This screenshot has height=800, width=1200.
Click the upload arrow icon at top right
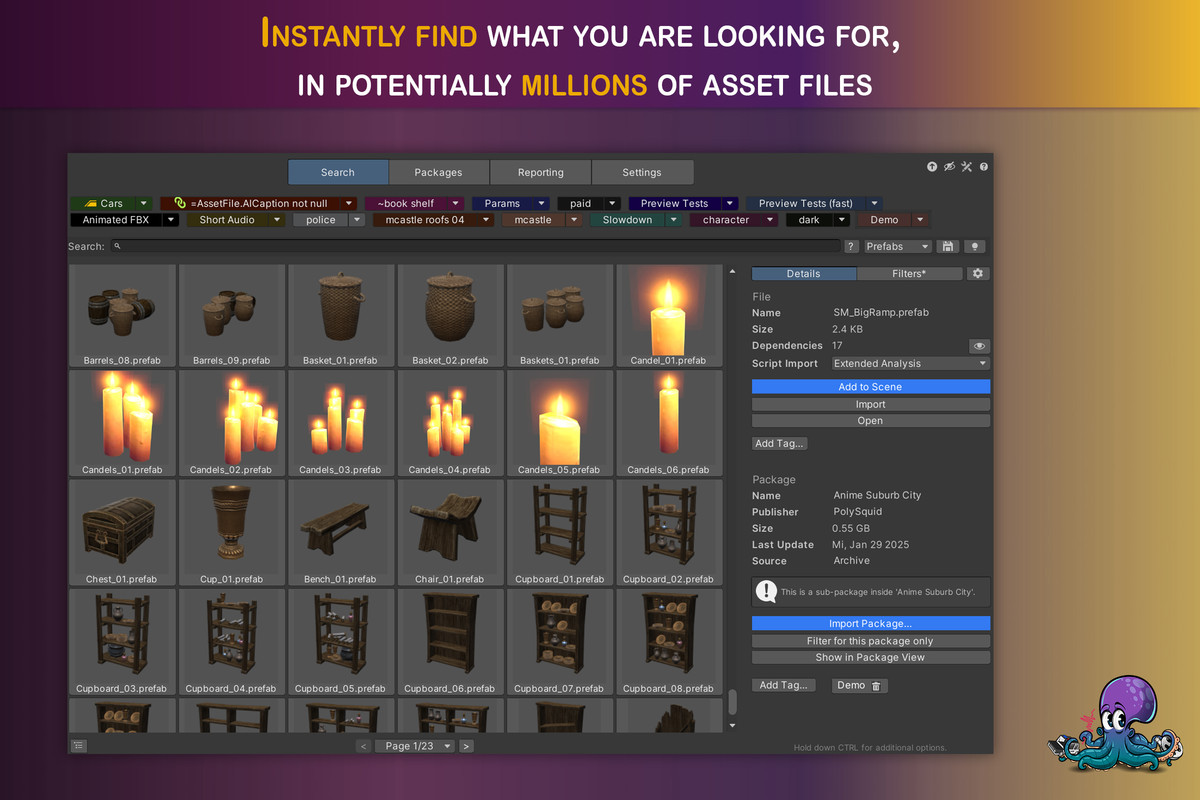point(932,166)
